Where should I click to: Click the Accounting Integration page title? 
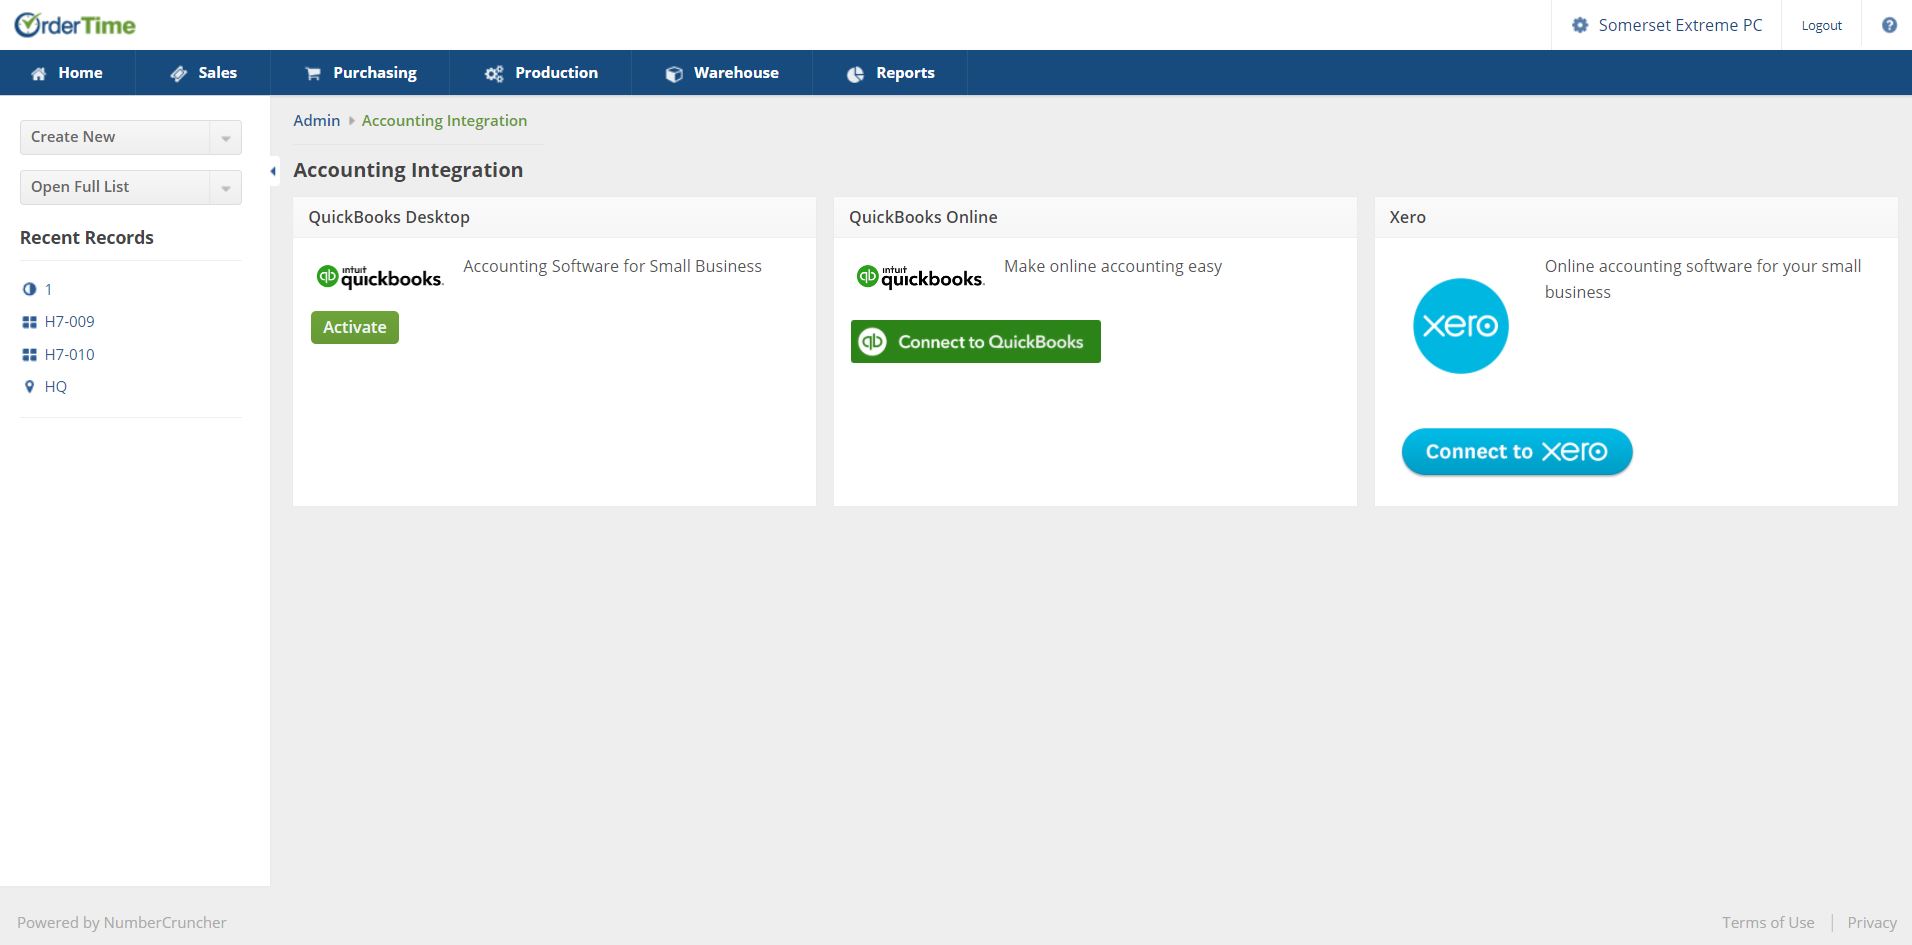408,170
